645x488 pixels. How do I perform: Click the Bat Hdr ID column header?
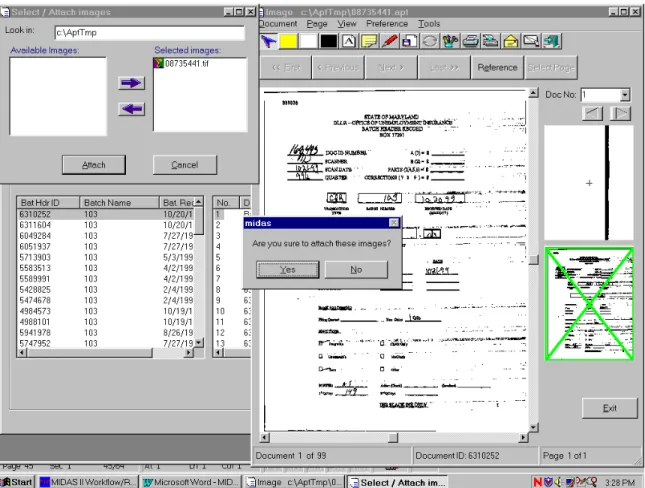tap(48, 202)
